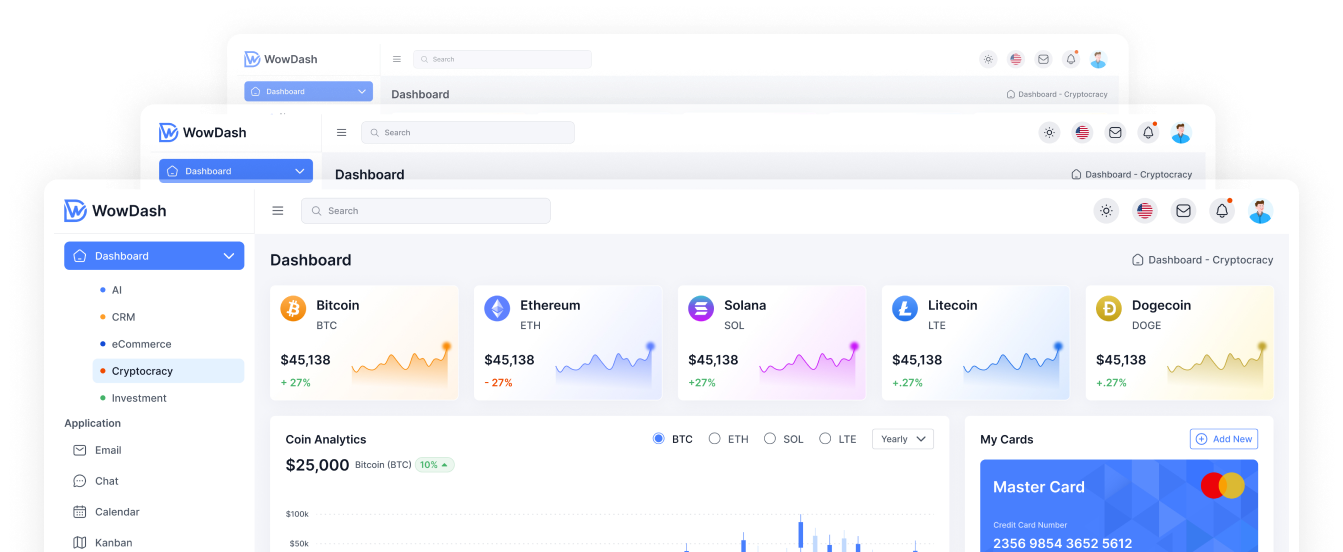Viewport: 1343px width, 552px height.
Task: Open the Yearly period dropdown
Action: 903,439
